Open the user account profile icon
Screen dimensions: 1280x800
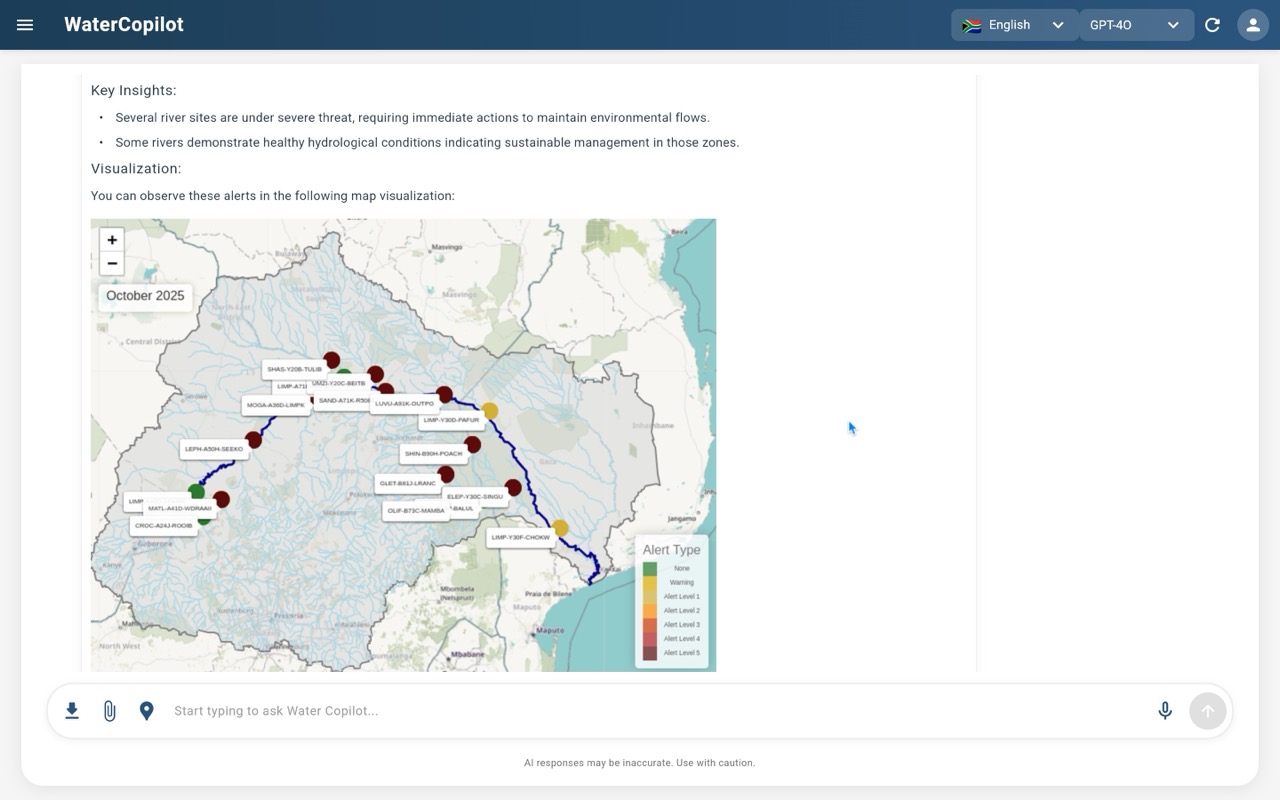pyautogui.click(x=1252, y=25)
